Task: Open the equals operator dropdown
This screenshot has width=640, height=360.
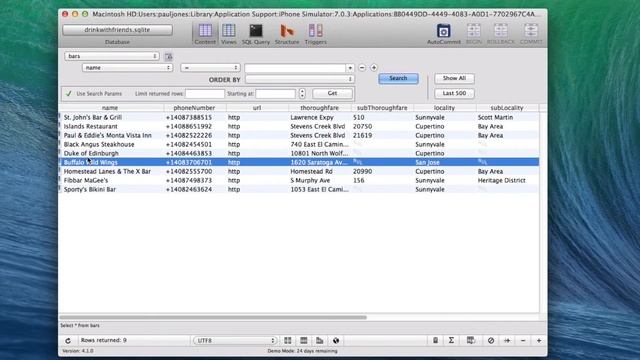Action: pos(210,68)
